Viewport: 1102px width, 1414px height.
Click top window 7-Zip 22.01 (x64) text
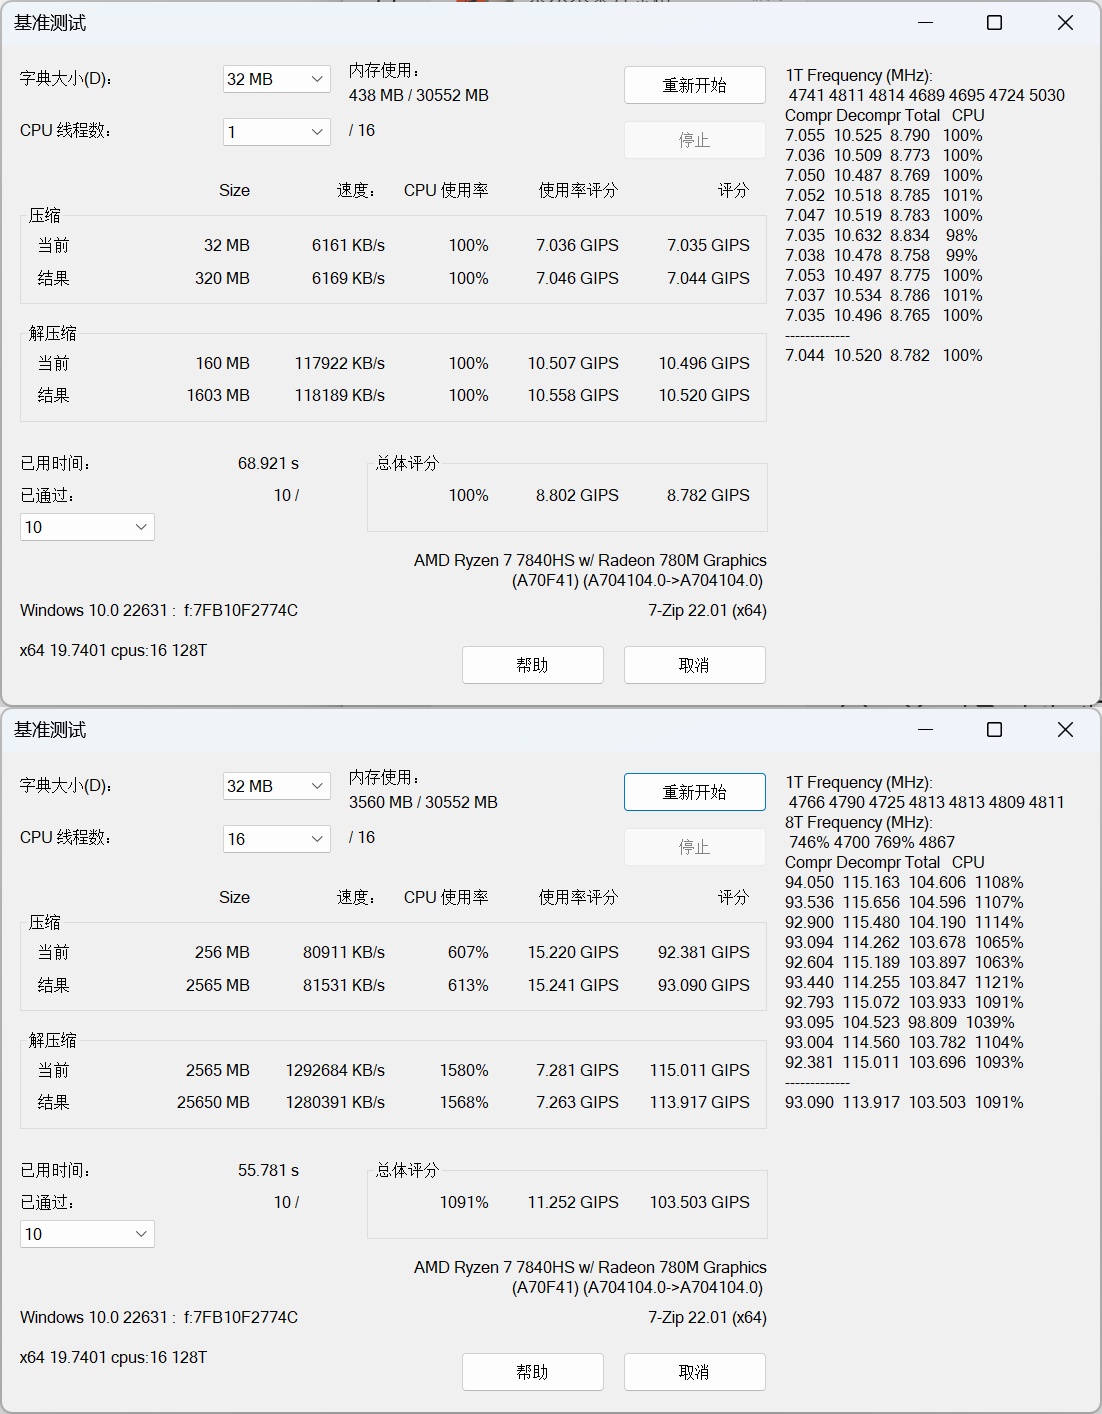point(707,610)
